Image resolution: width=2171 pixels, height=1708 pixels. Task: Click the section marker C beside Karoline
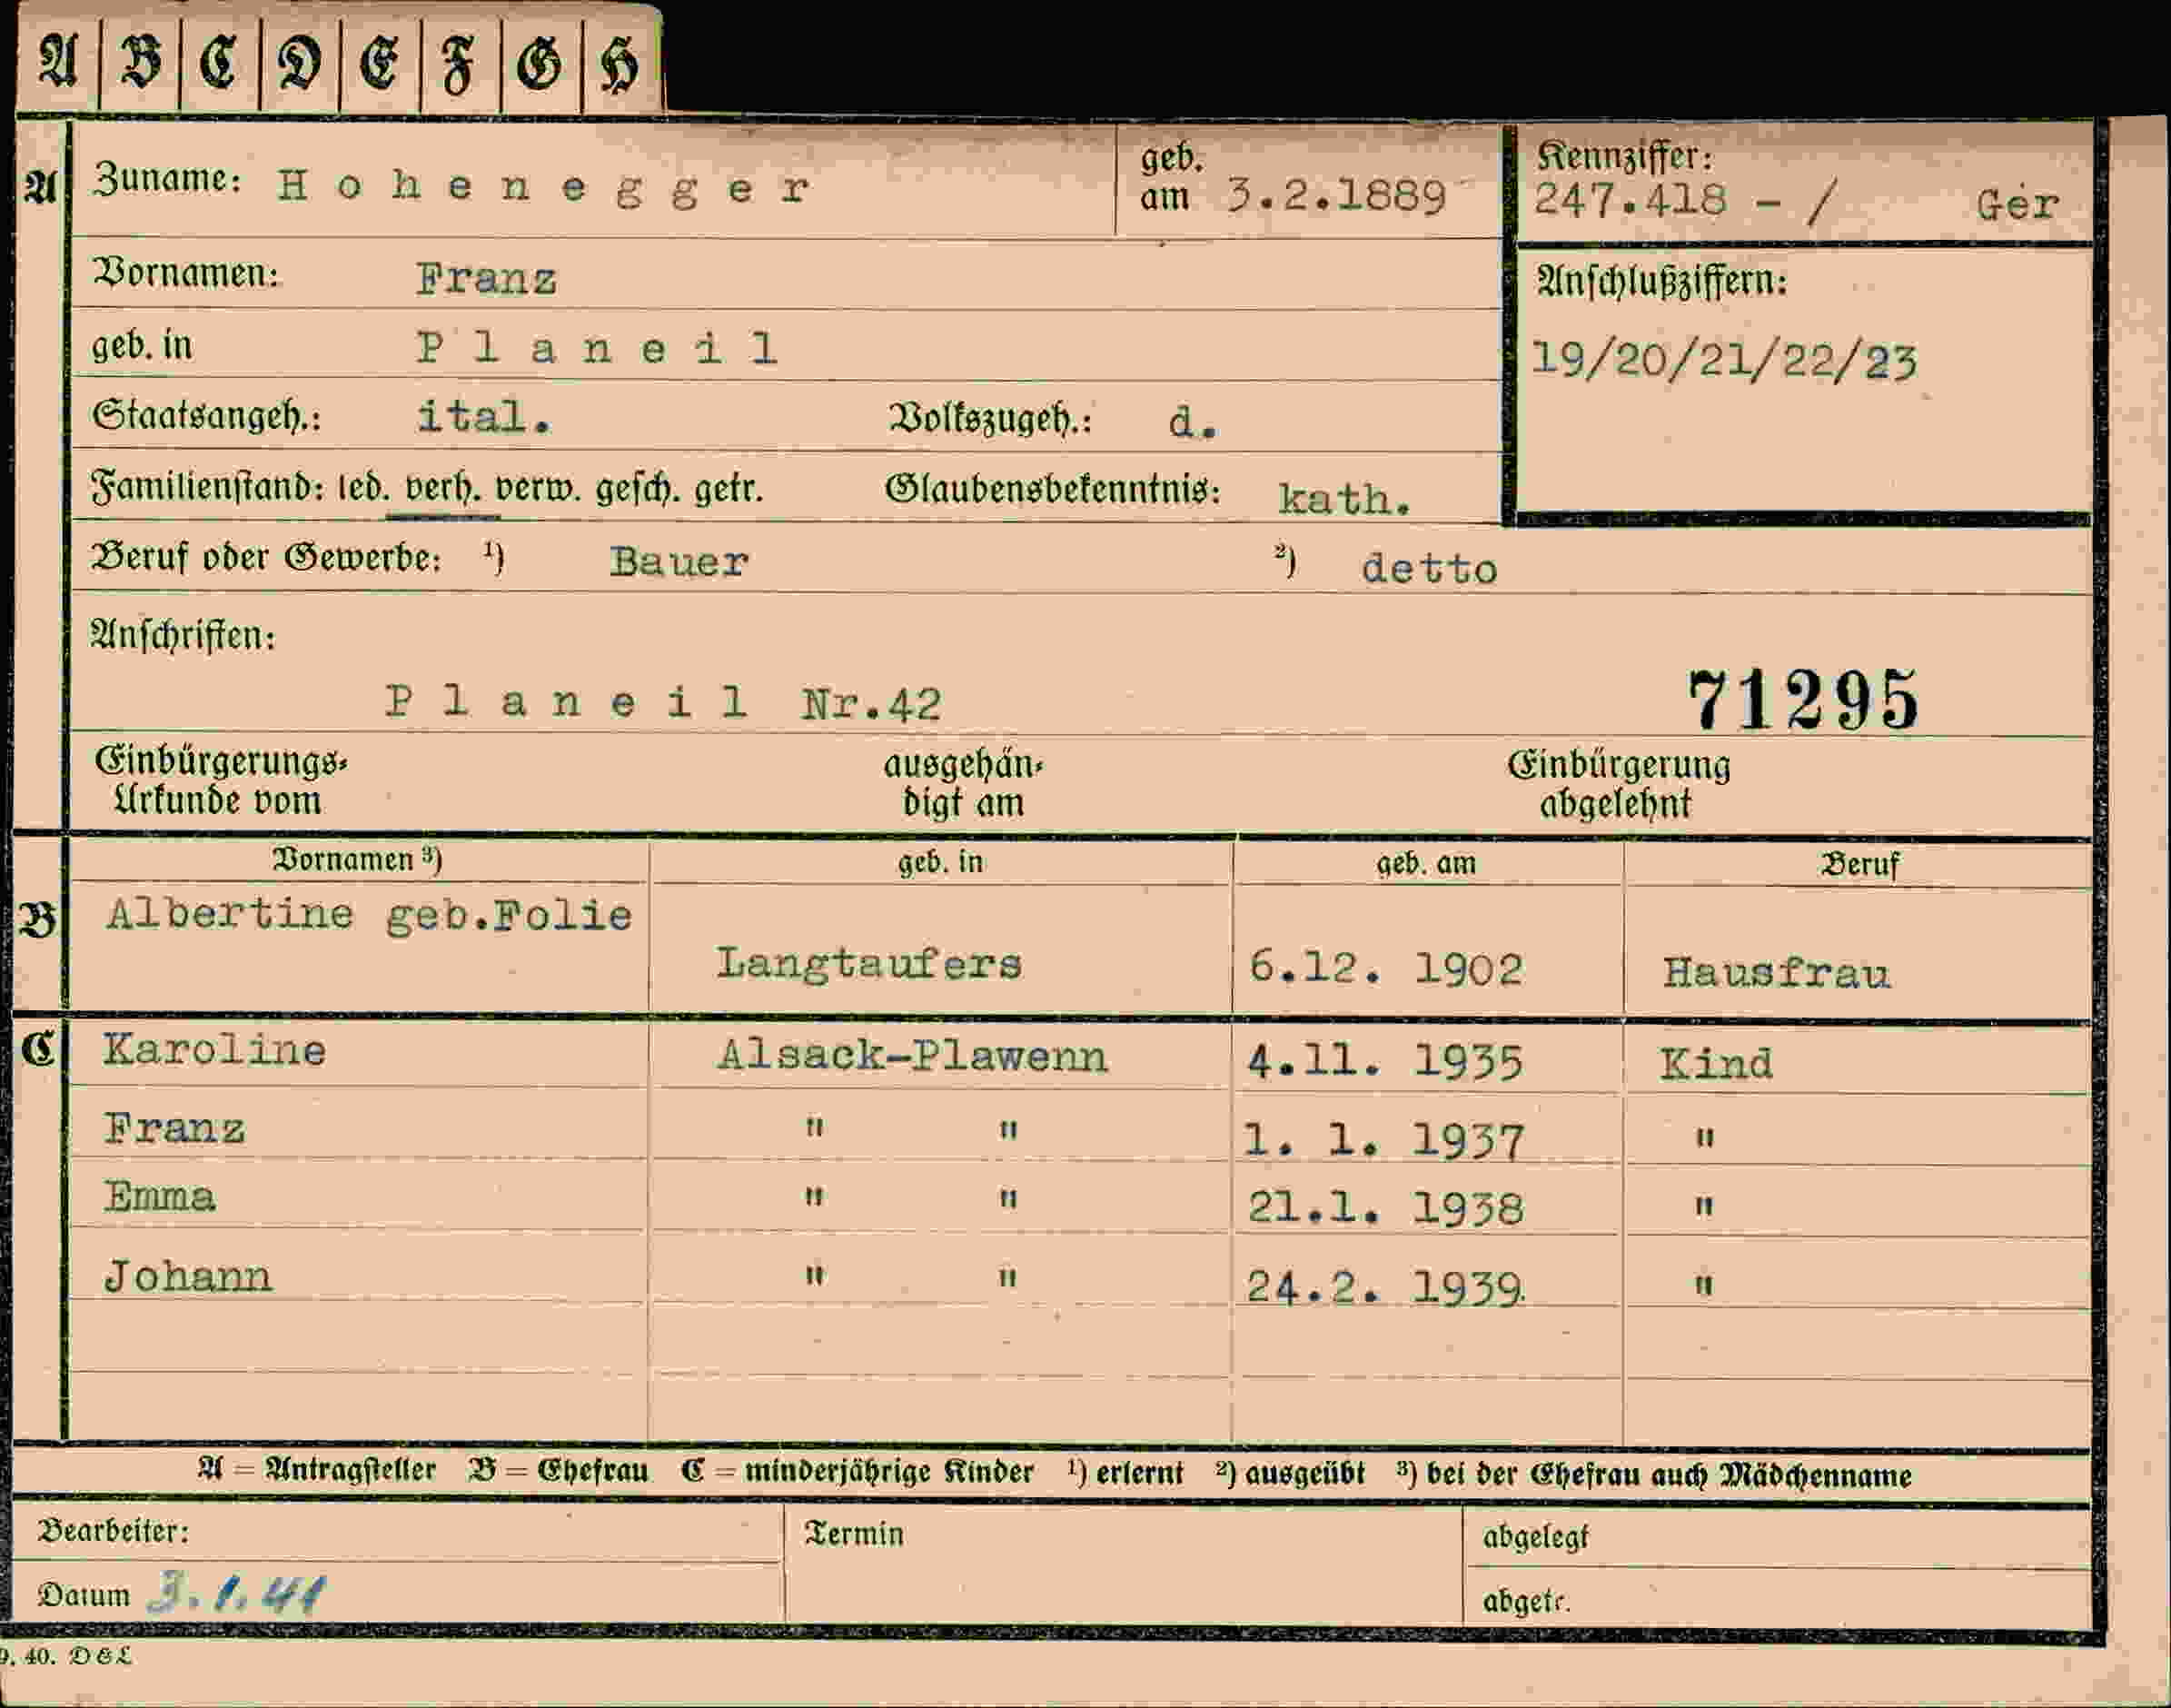[38, 1049]
